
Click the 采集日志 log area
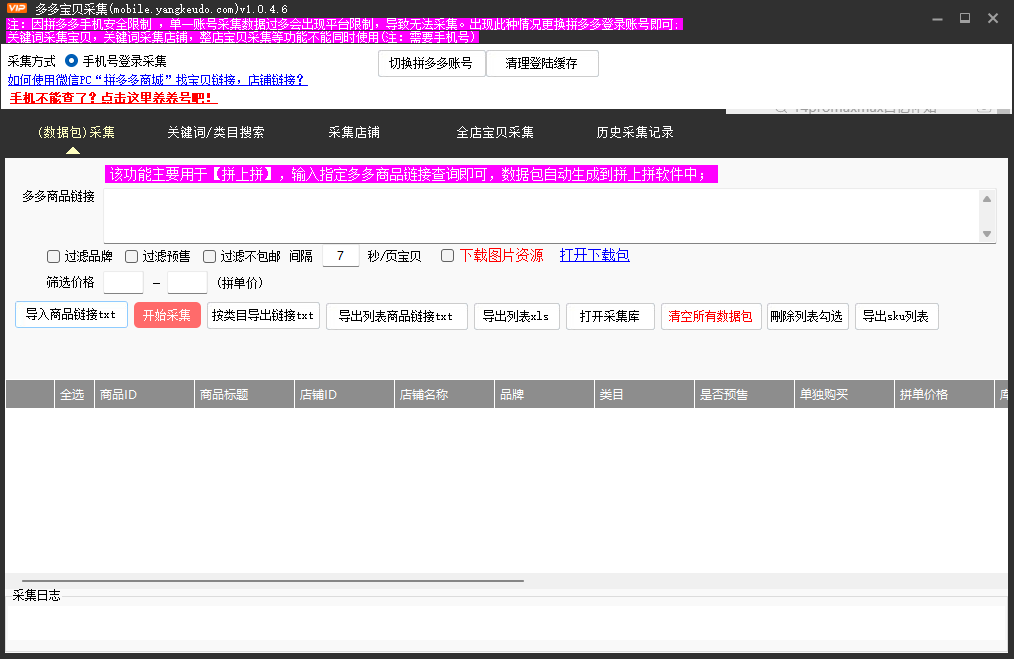(506, 623)
